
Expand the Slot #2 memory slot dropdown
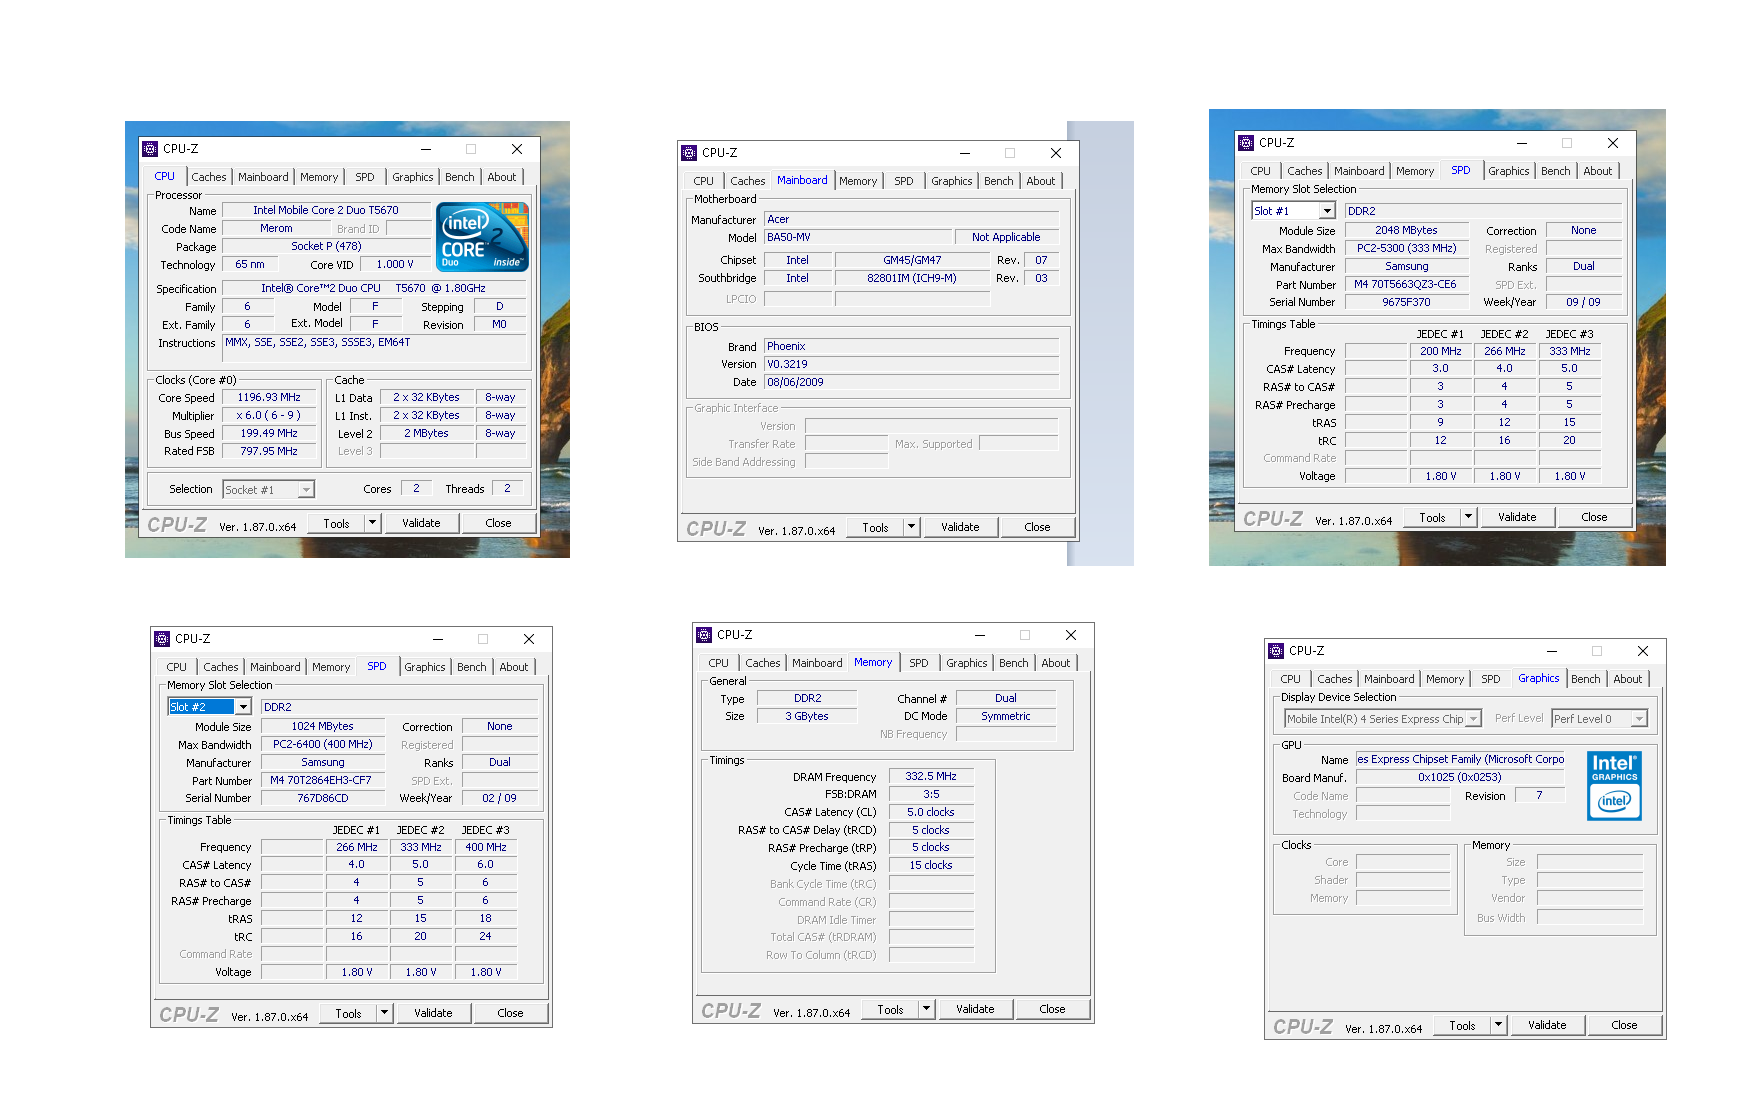tap(243, 707)
